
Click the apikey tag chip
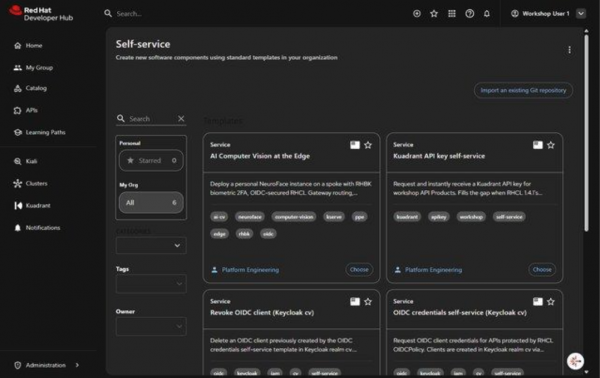pyautogui.click(x=439, y=217)
